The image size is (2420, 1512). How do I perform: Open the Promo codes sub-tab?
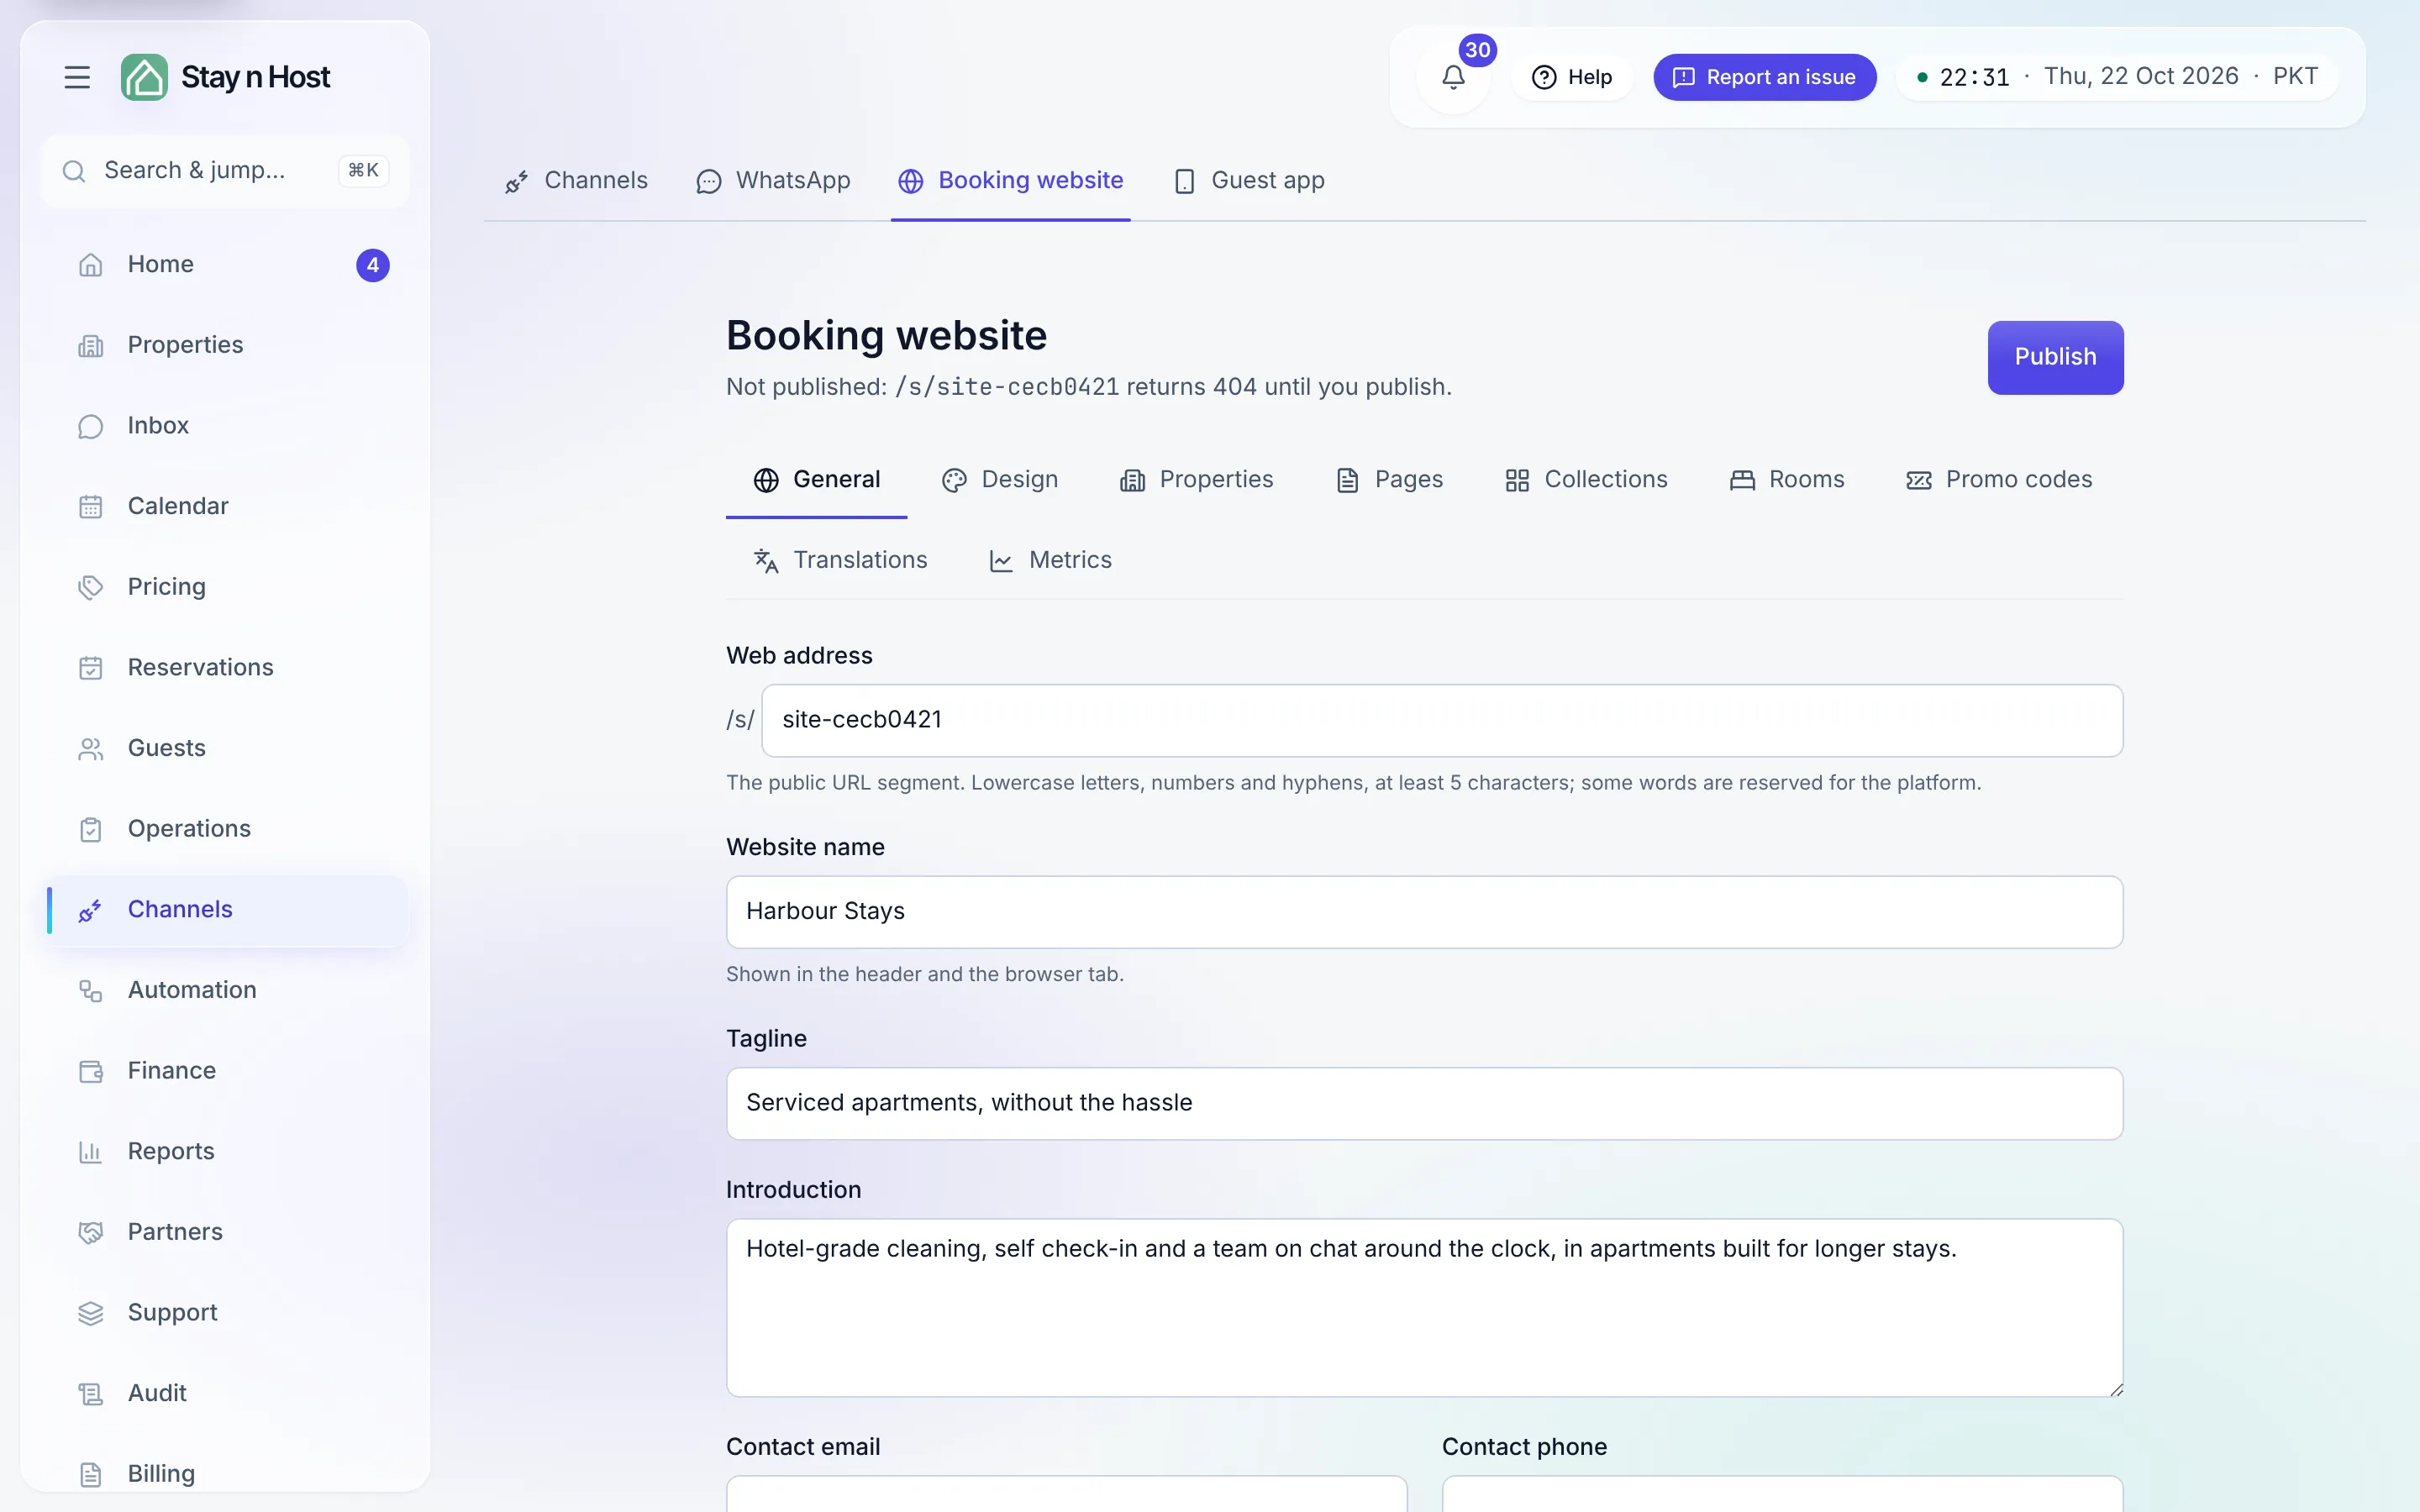(1999, 480)
